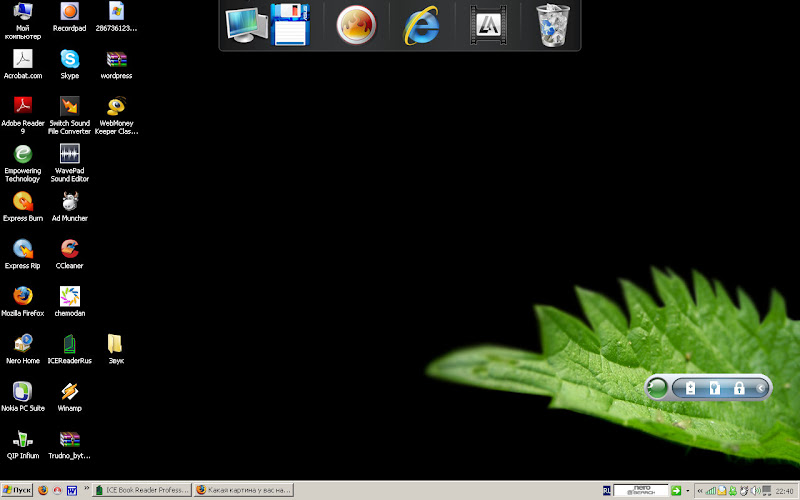Open Mozilla Firefox desktop shortcut
This screenshot has height=500, width=800.
(23, 298)
